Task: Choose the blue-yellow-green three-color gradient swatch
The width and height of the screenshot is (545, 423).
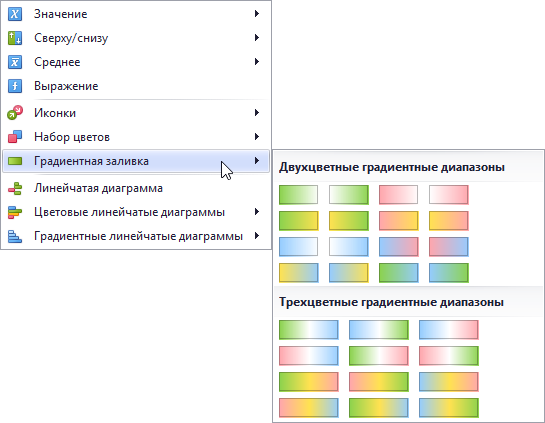Action: 448,408
